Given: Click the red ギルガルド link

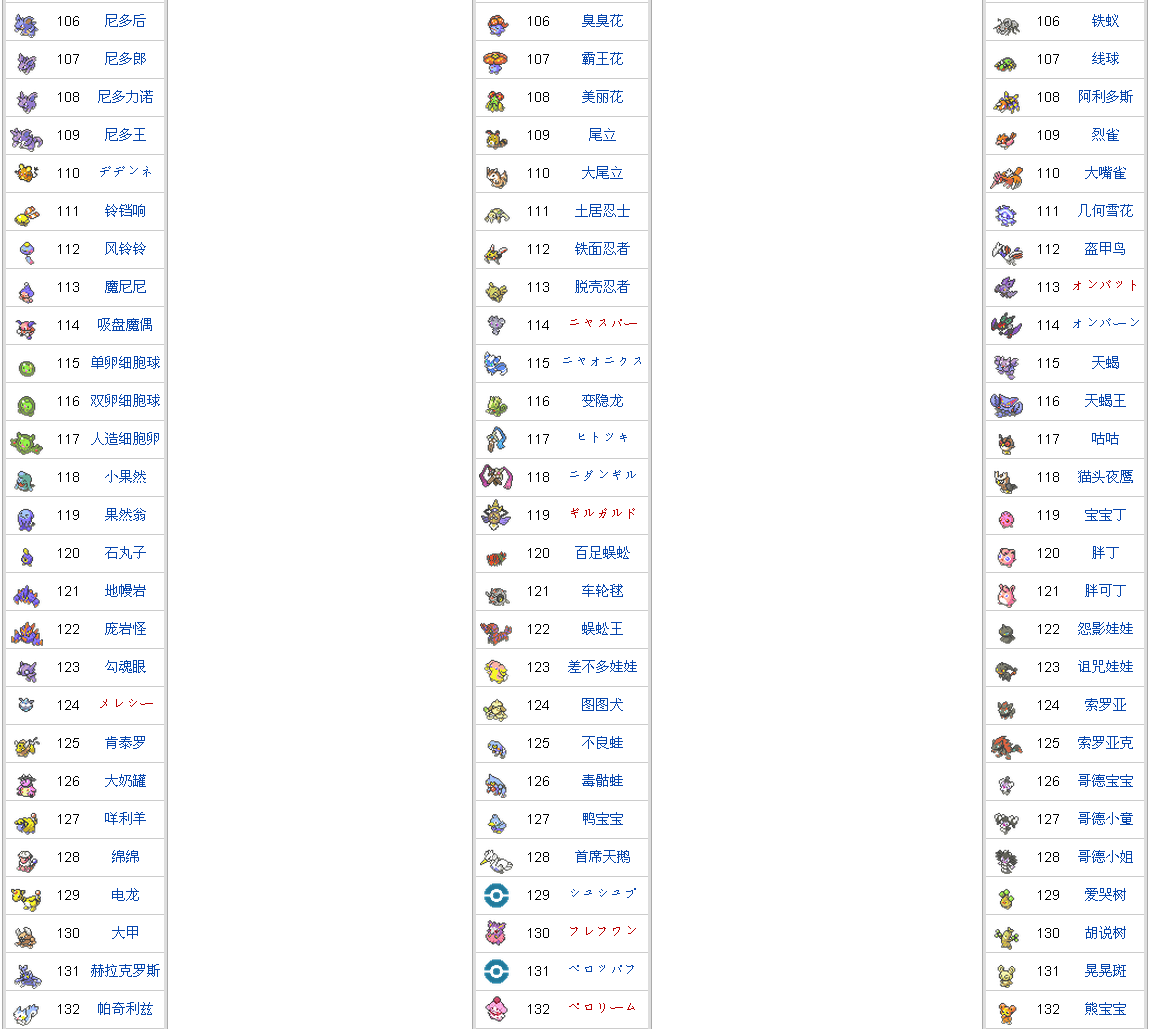Looking at the screenshot, I should (x=602, y=514).
